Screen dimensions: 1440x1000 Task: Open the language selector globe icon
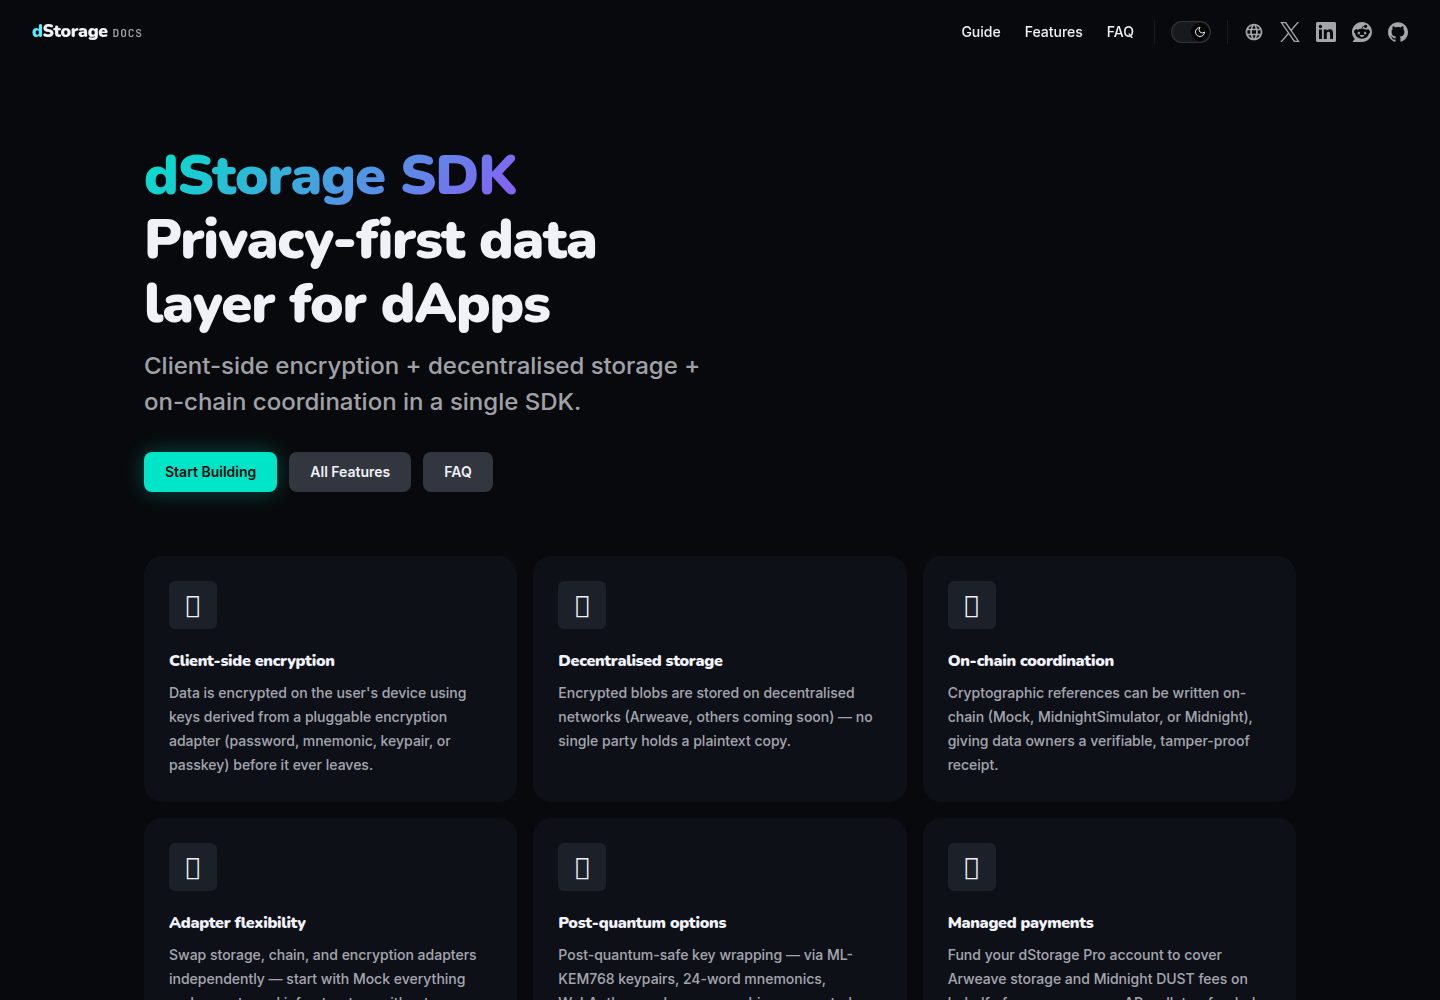click(1254, 32)
